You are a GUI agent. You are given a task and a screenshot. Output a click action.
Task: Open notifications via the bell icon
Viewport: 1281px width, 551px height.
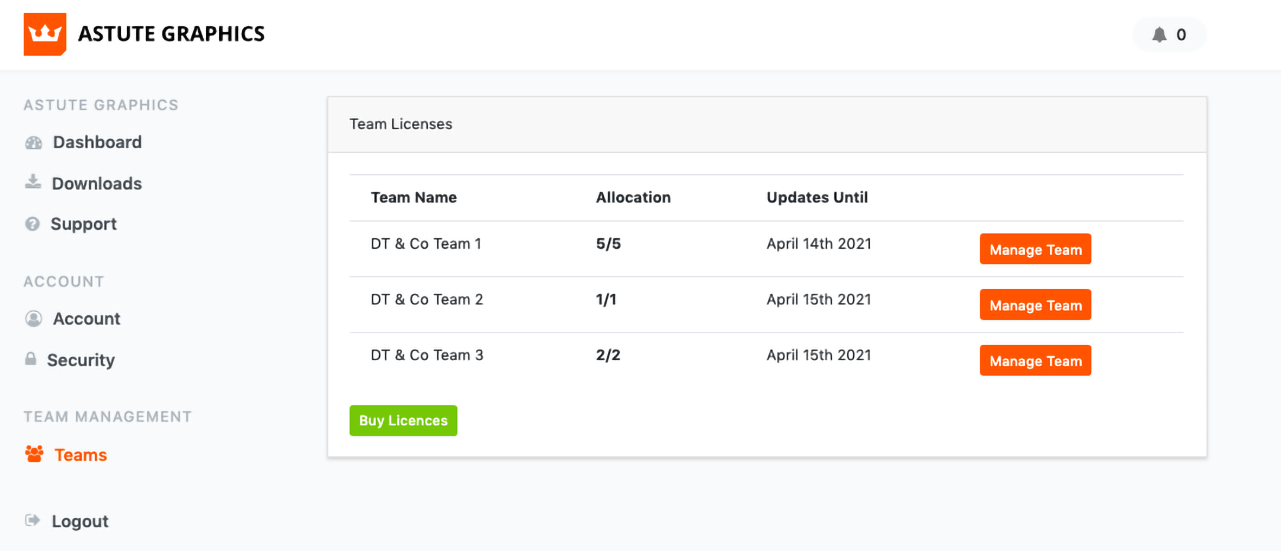click(1159, 35)
